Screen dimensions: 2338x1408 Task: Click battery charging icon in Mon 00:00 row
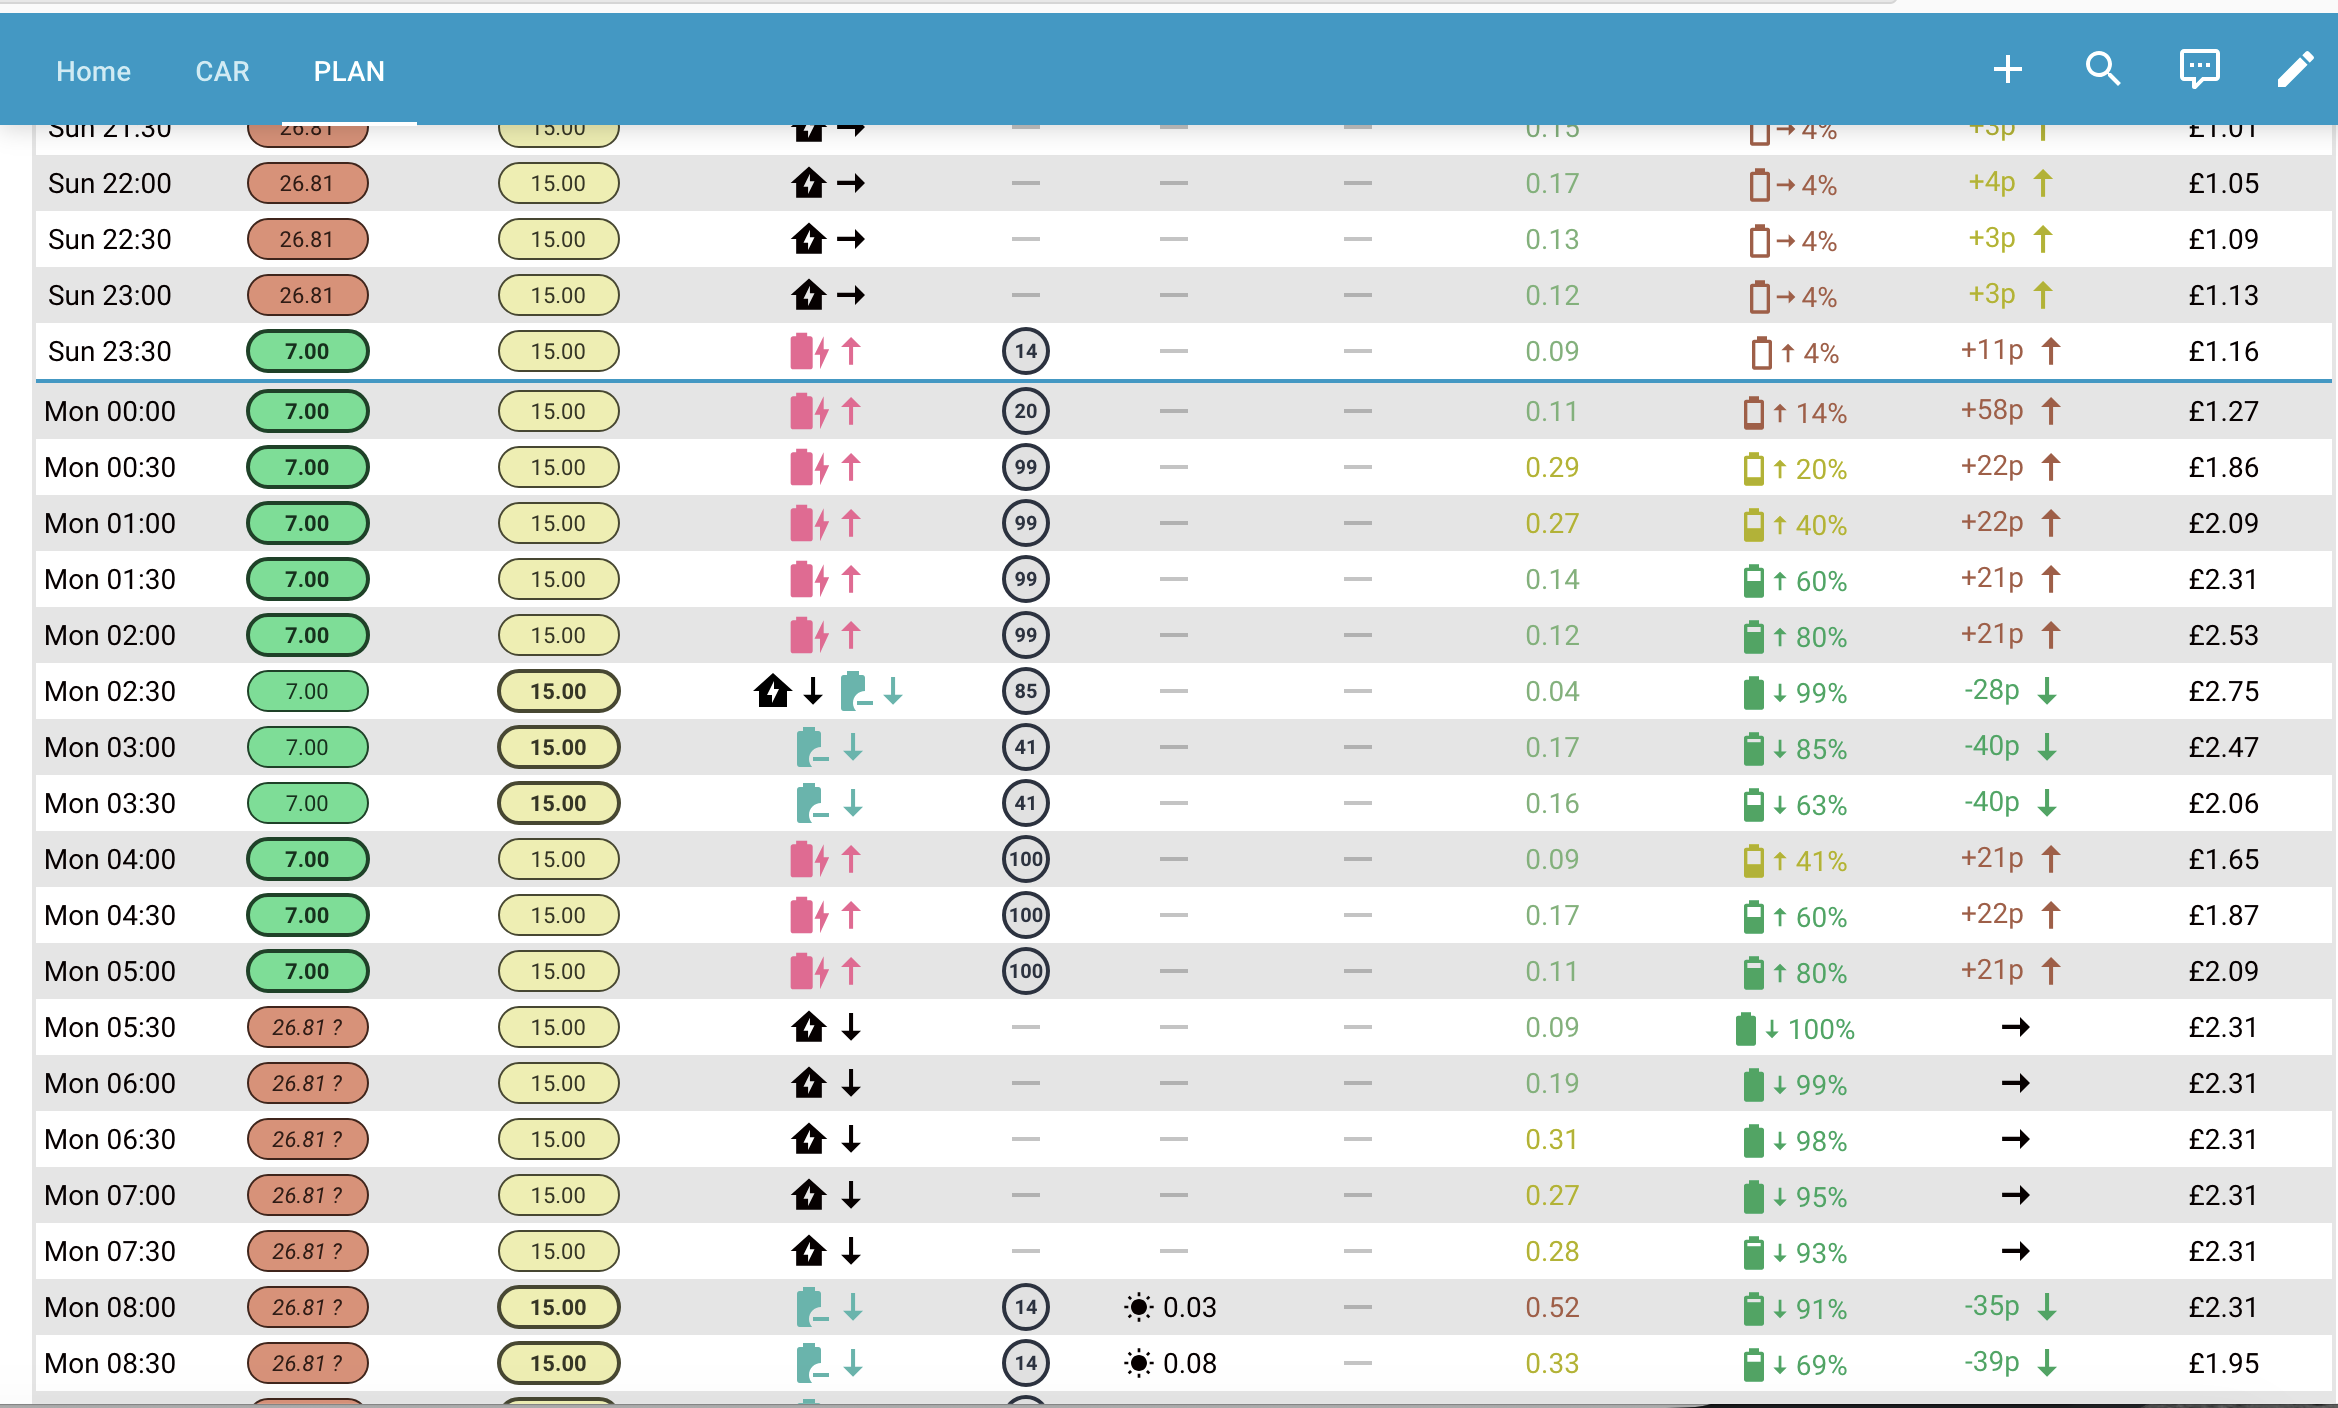click(x=809, y=411)
